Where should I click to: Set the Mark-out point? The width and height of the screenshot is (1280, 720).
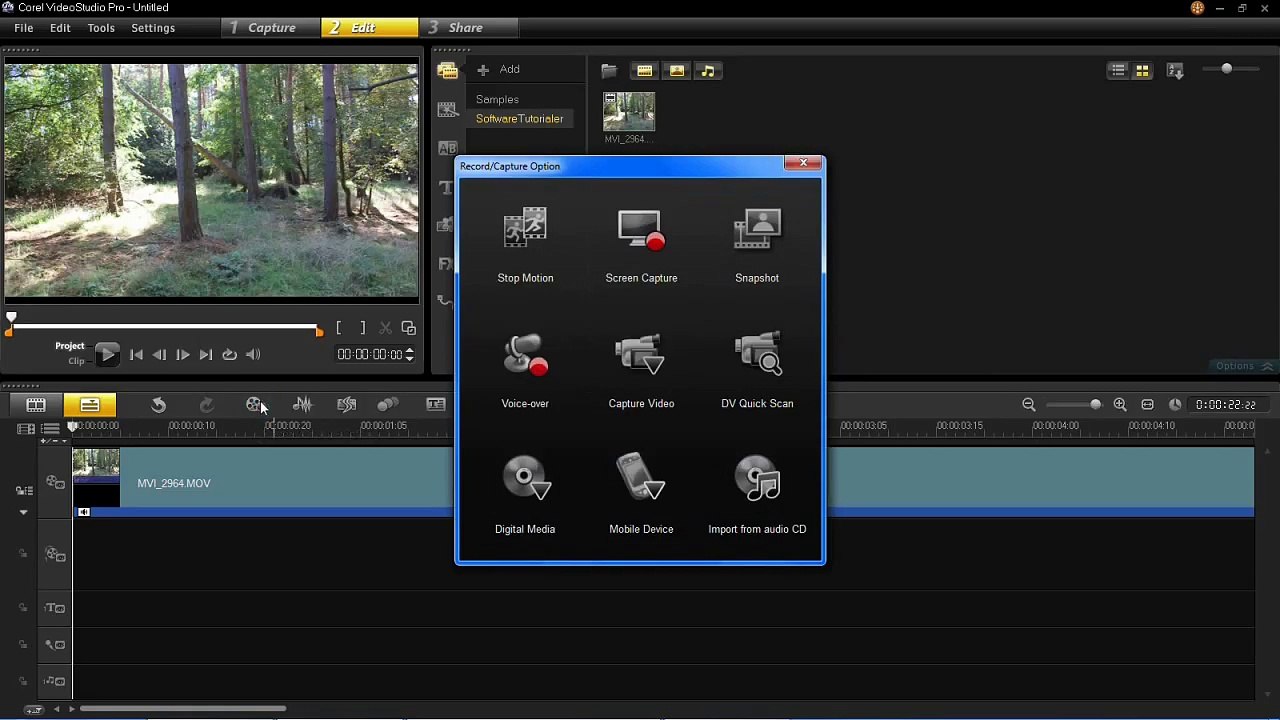(362, 328)
